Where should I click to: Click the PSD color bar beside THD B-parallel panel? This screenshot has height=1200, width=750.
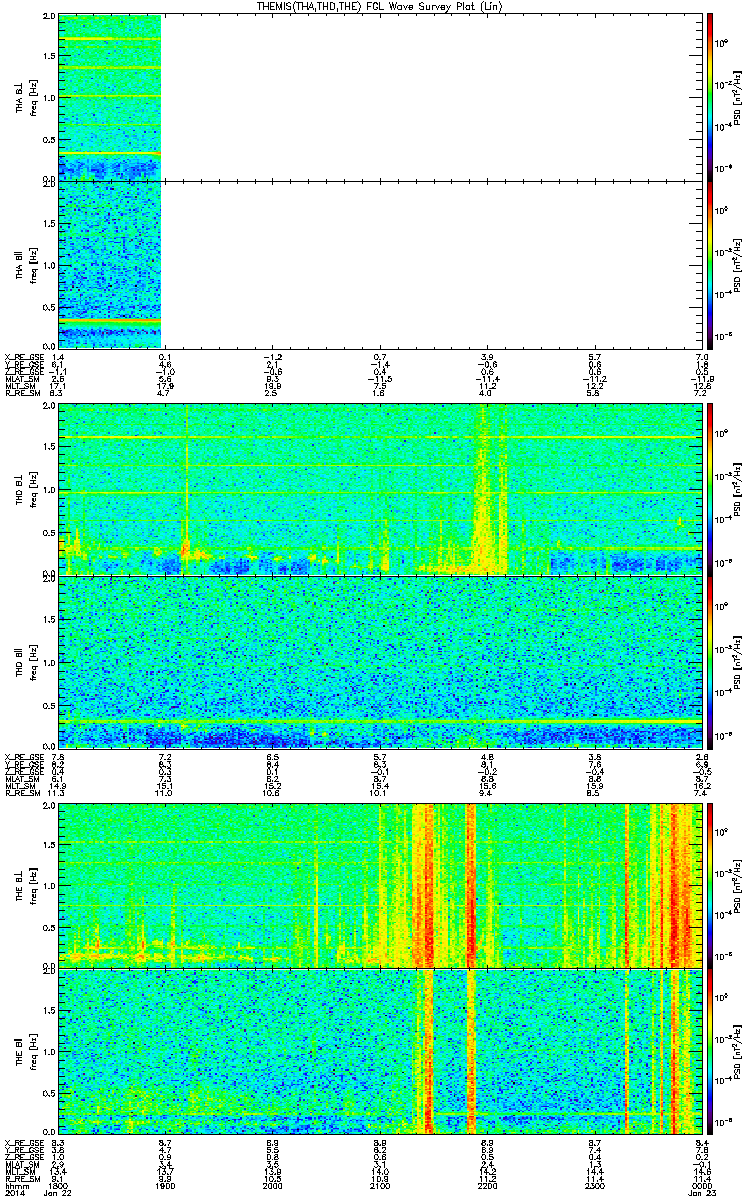point(709,660)
